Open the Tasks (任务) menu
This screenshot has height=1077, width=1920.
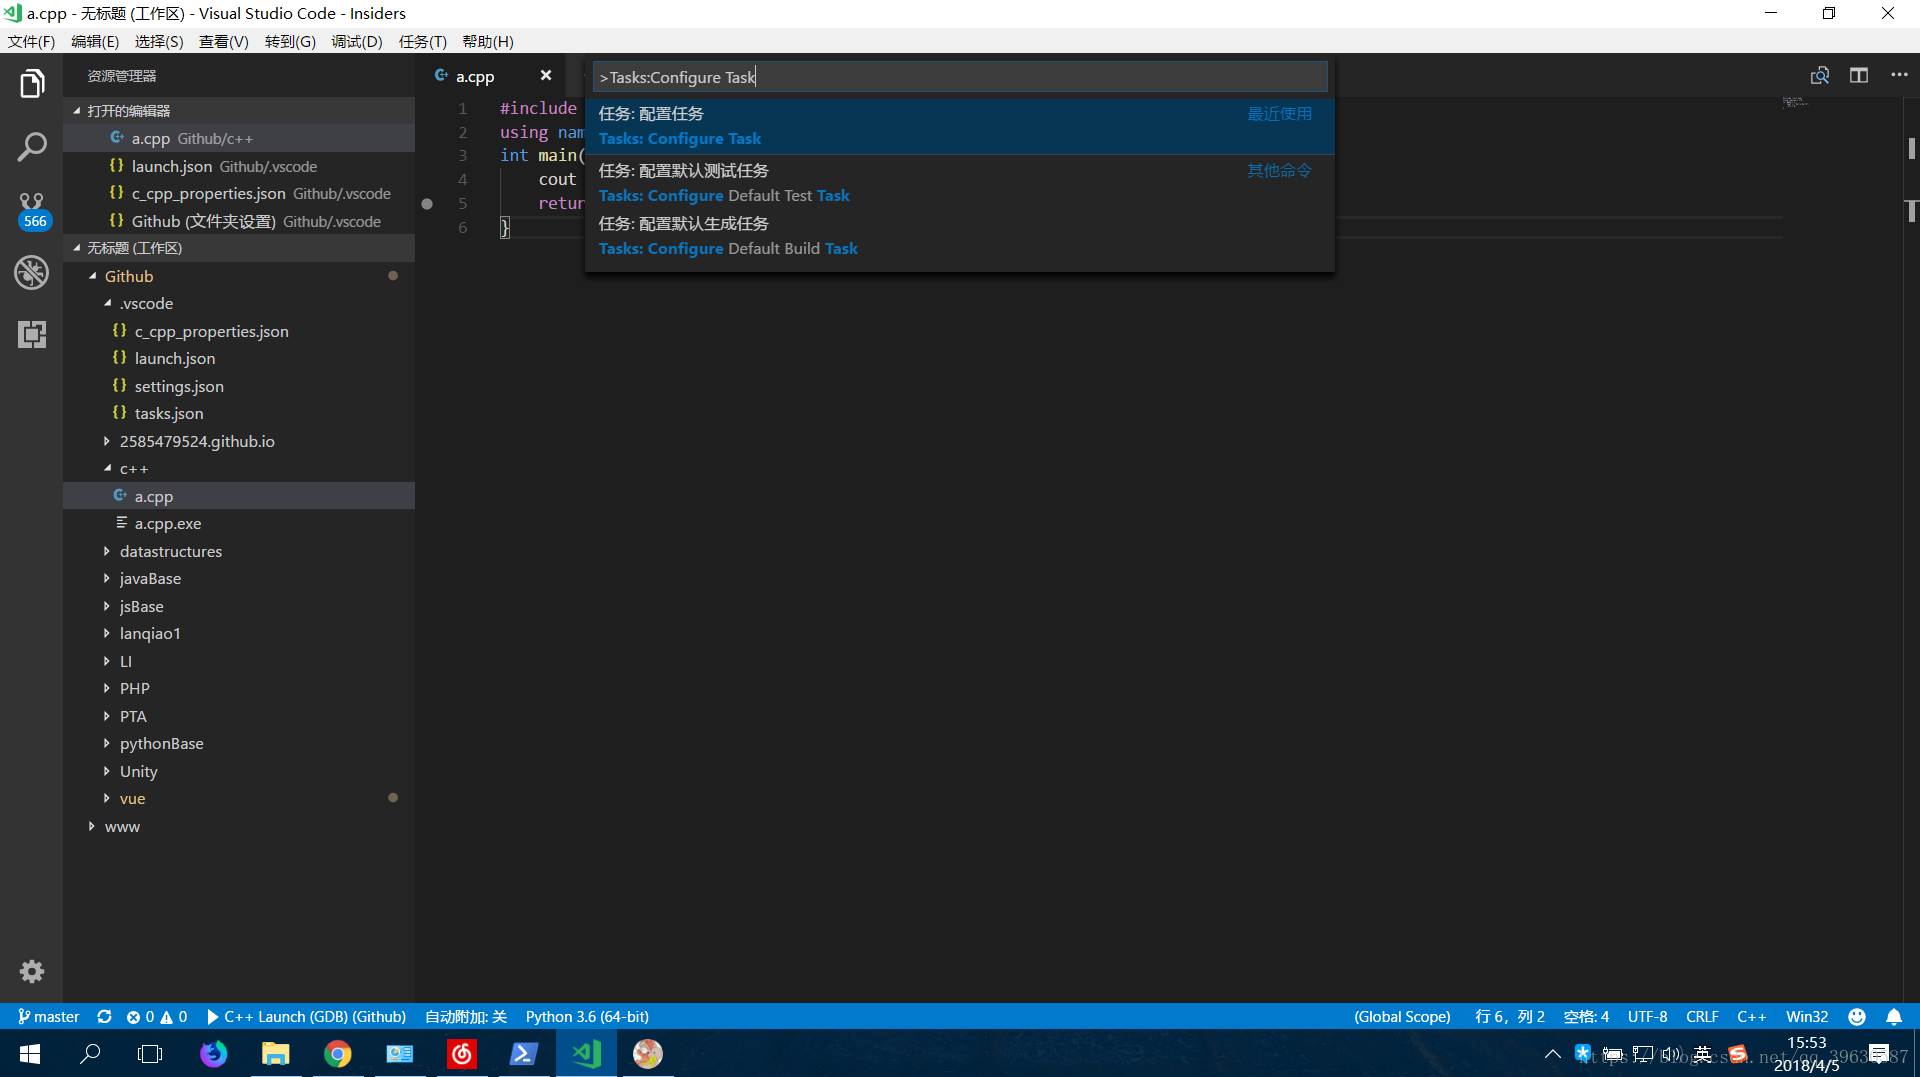pos(422,41)
